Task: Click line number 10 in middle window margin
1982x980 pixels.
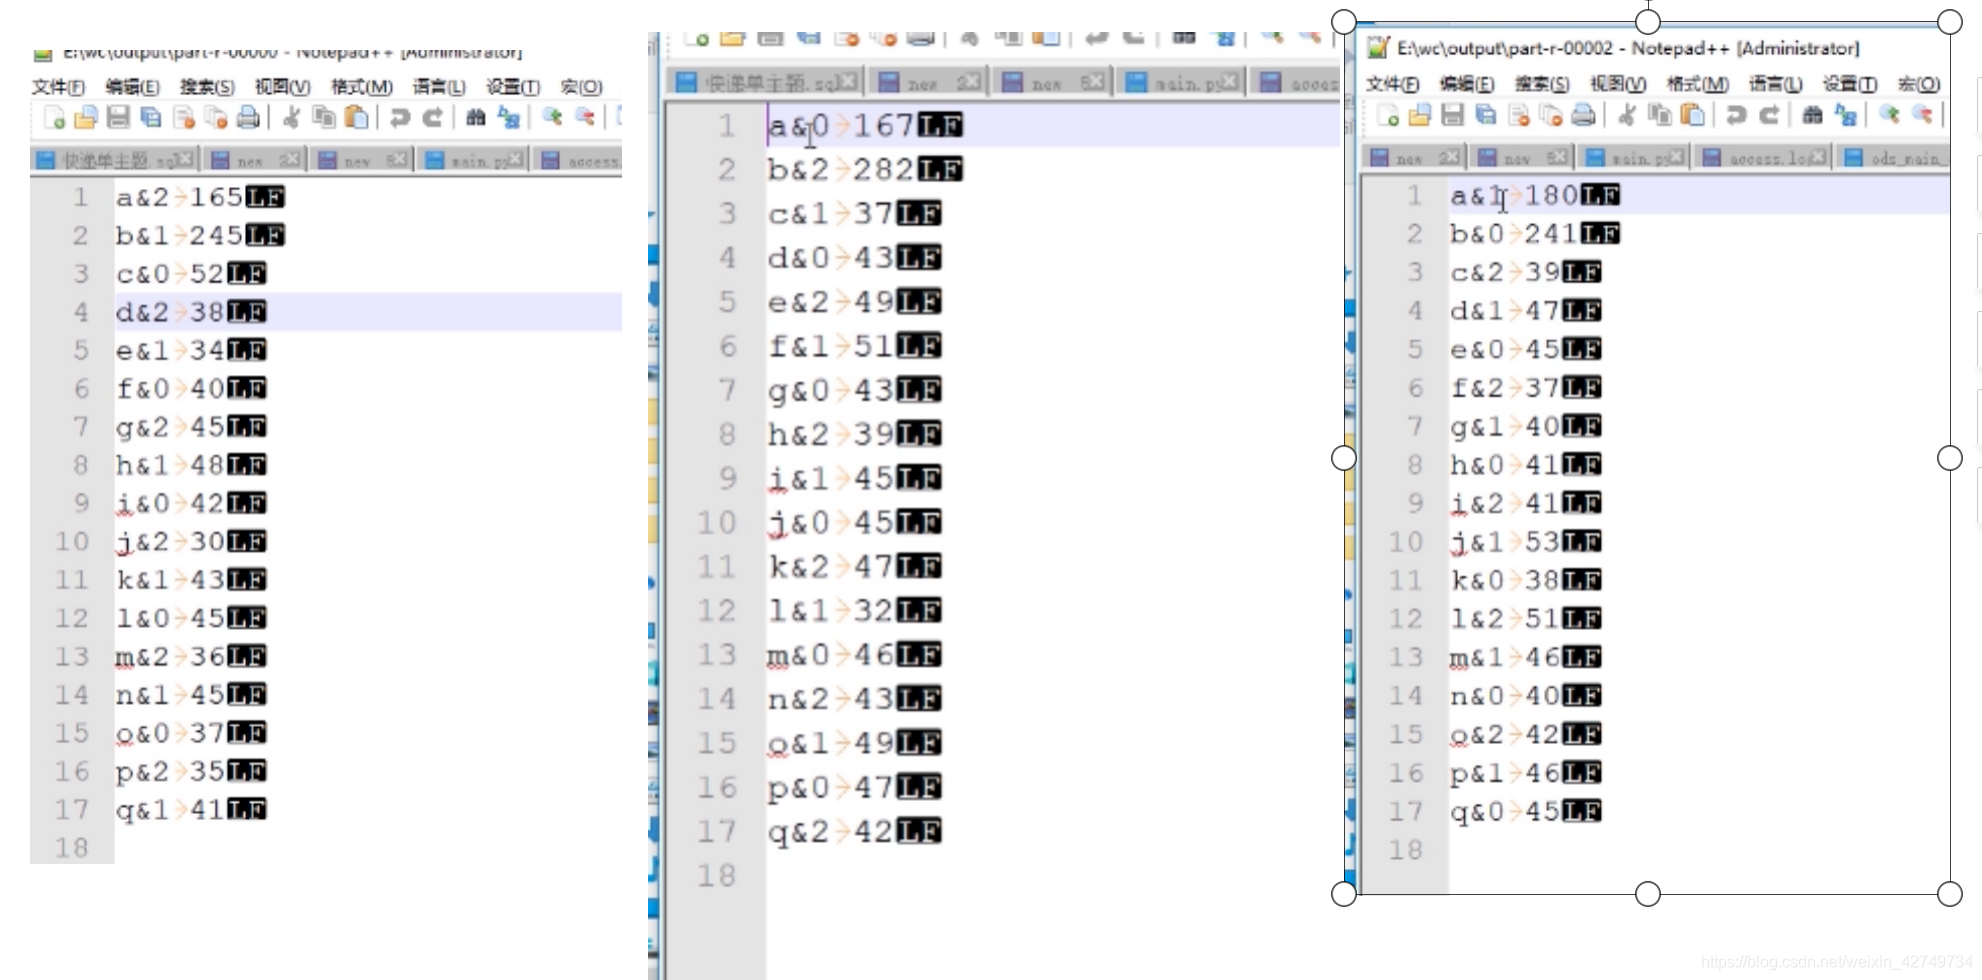Action: (x=717, y=523)
